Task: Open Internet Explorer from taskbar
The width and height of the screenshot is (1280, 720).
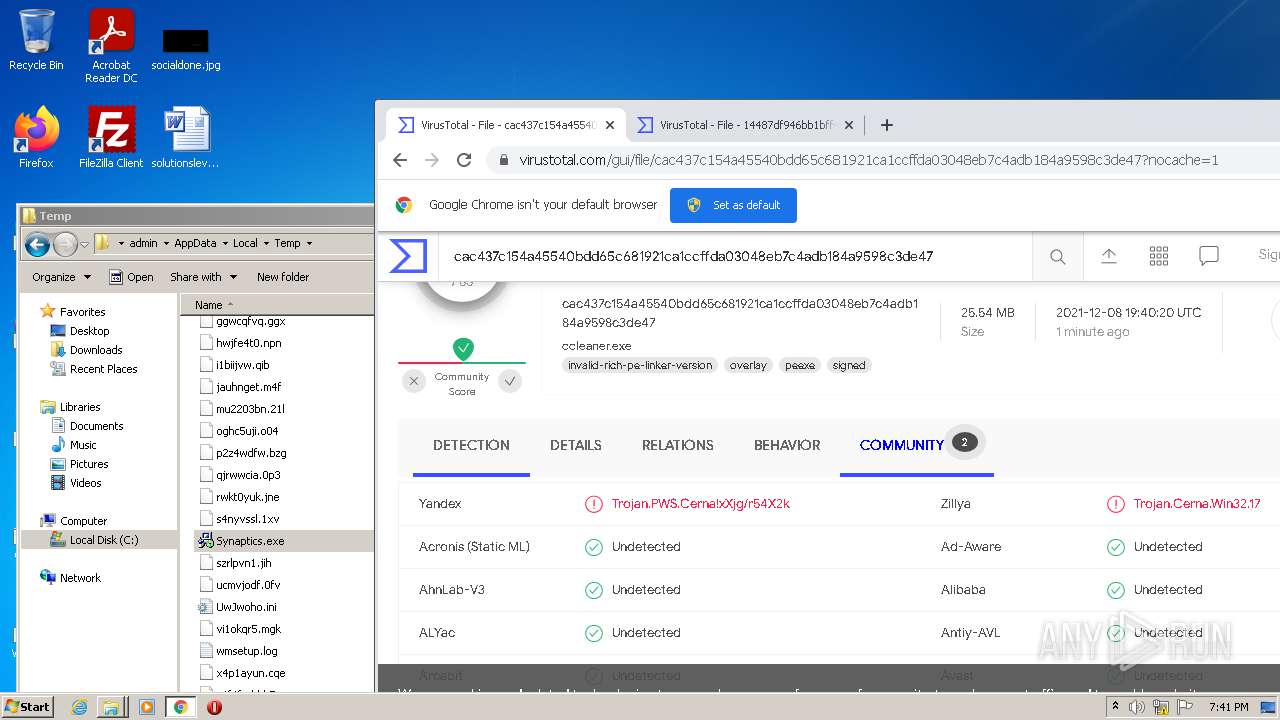Action: (80, 707)
